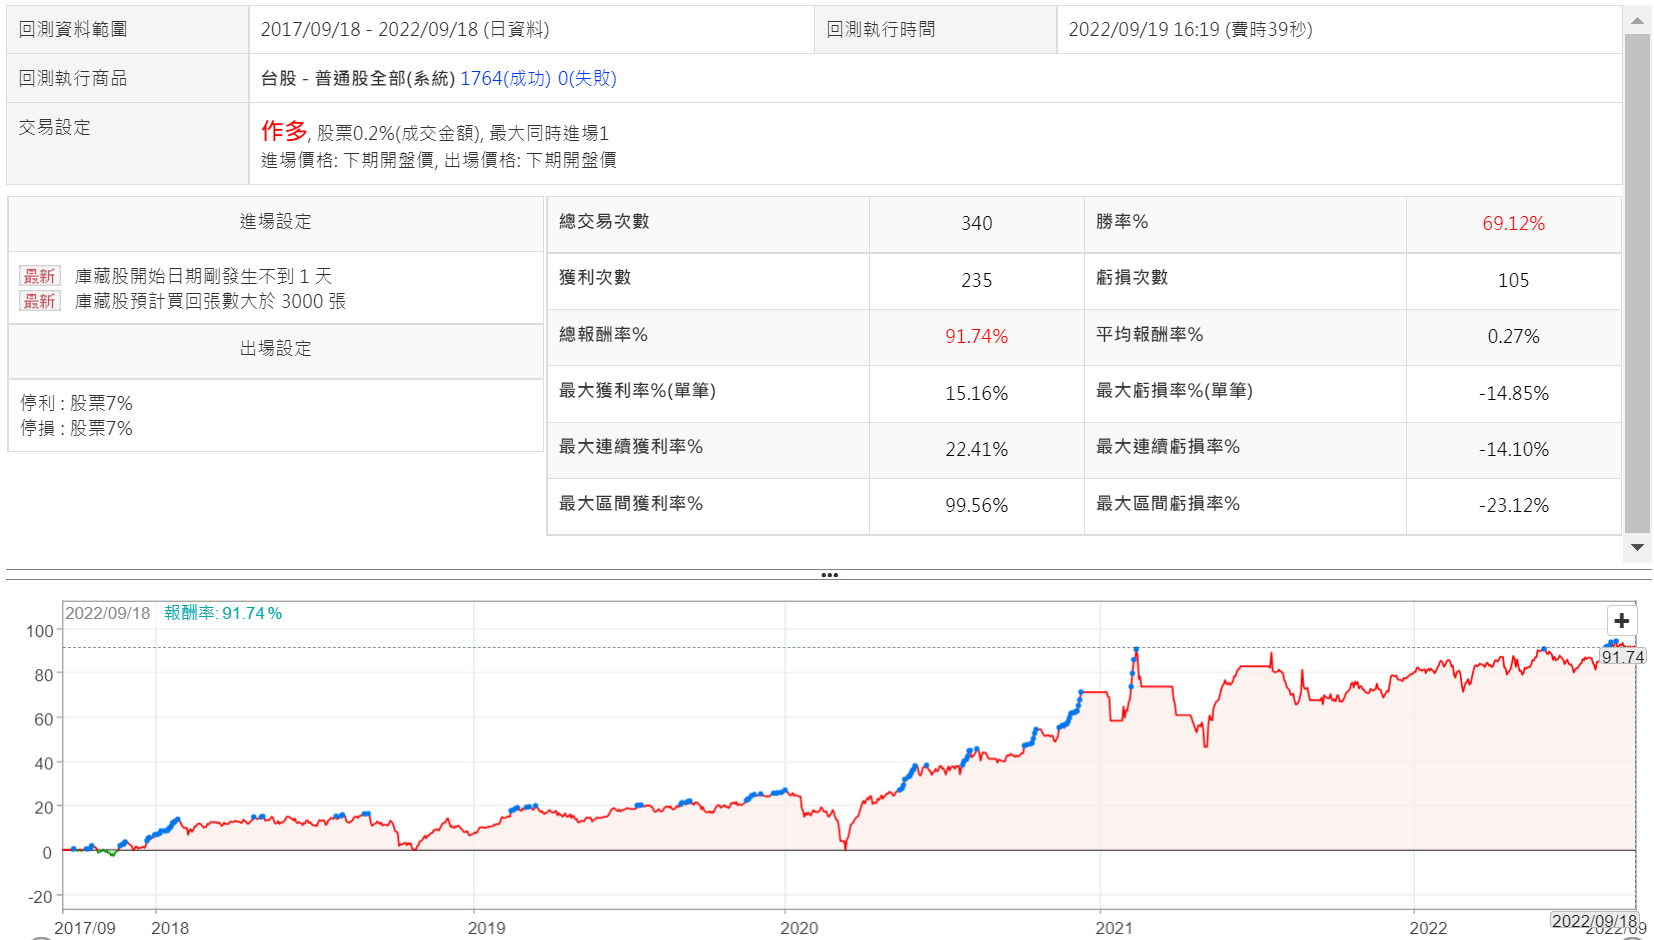Click the 報酬率: 91.74% chart legend

click(x=223, y=613)
